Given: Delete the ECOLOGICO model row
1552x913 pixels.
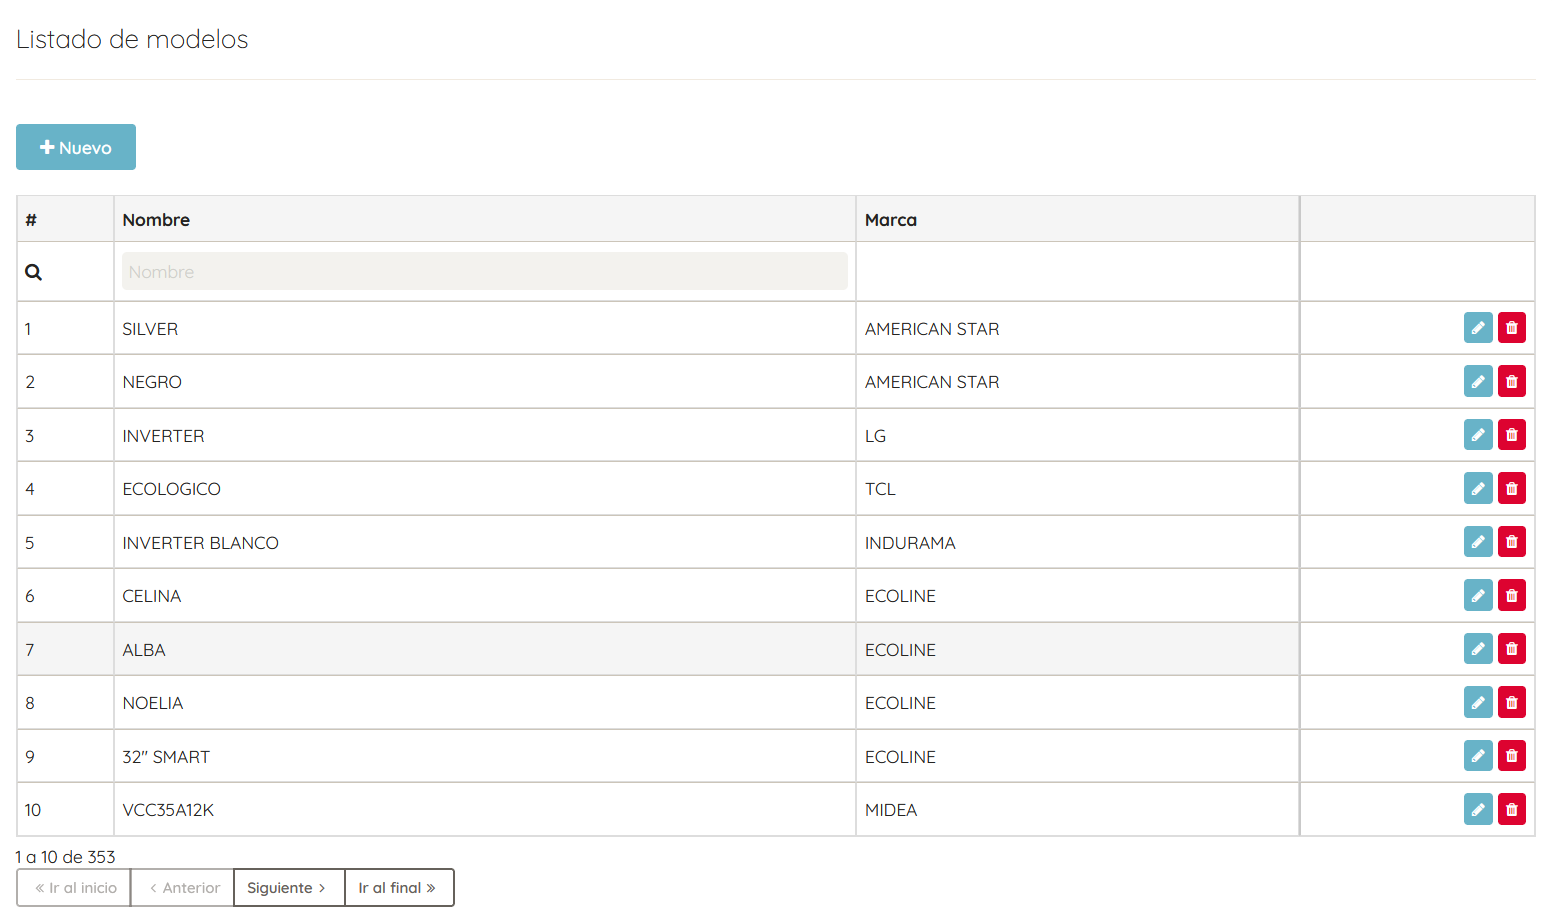Looking at the screenshot, I should [1512, 488].
